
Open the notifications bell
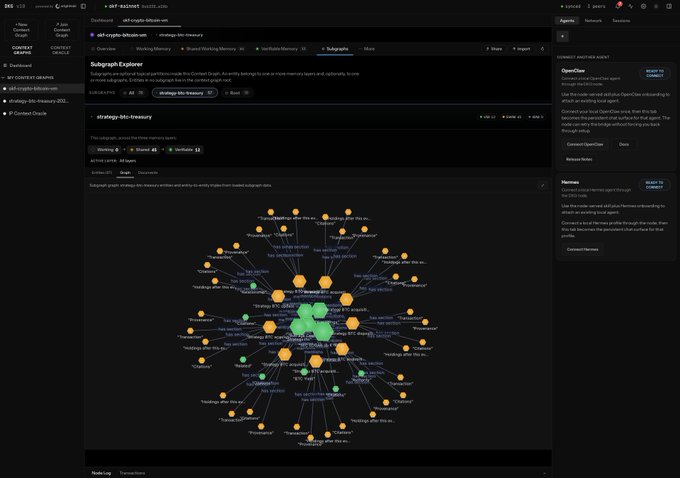pyautogui.click(x=618, y=6)
